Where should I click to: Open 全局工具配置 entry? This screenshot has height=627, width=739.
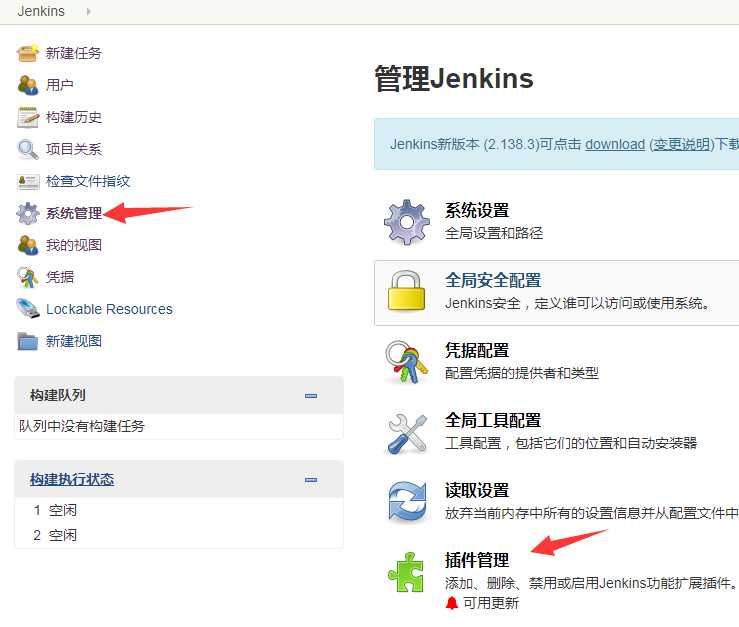pos(493,420)
